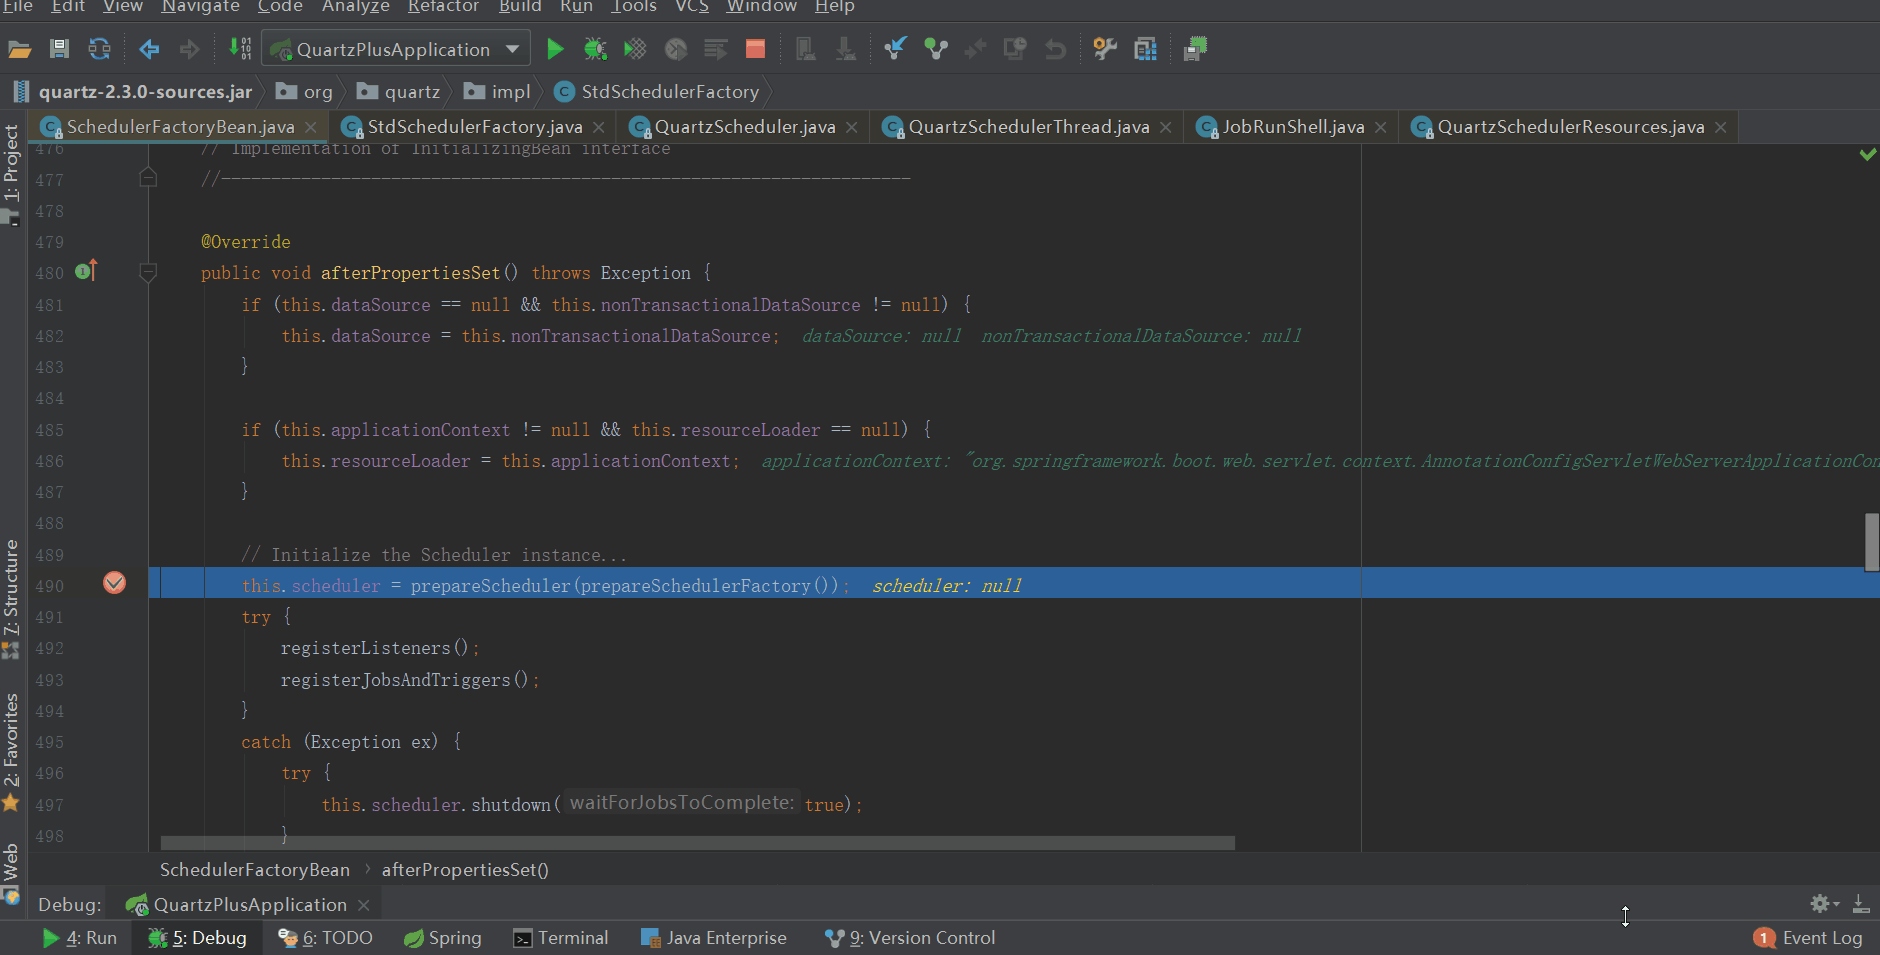Screen dimensions: 1880x955
Task: Close the QuartzScheduler.java tab
Action: [851, 127]
